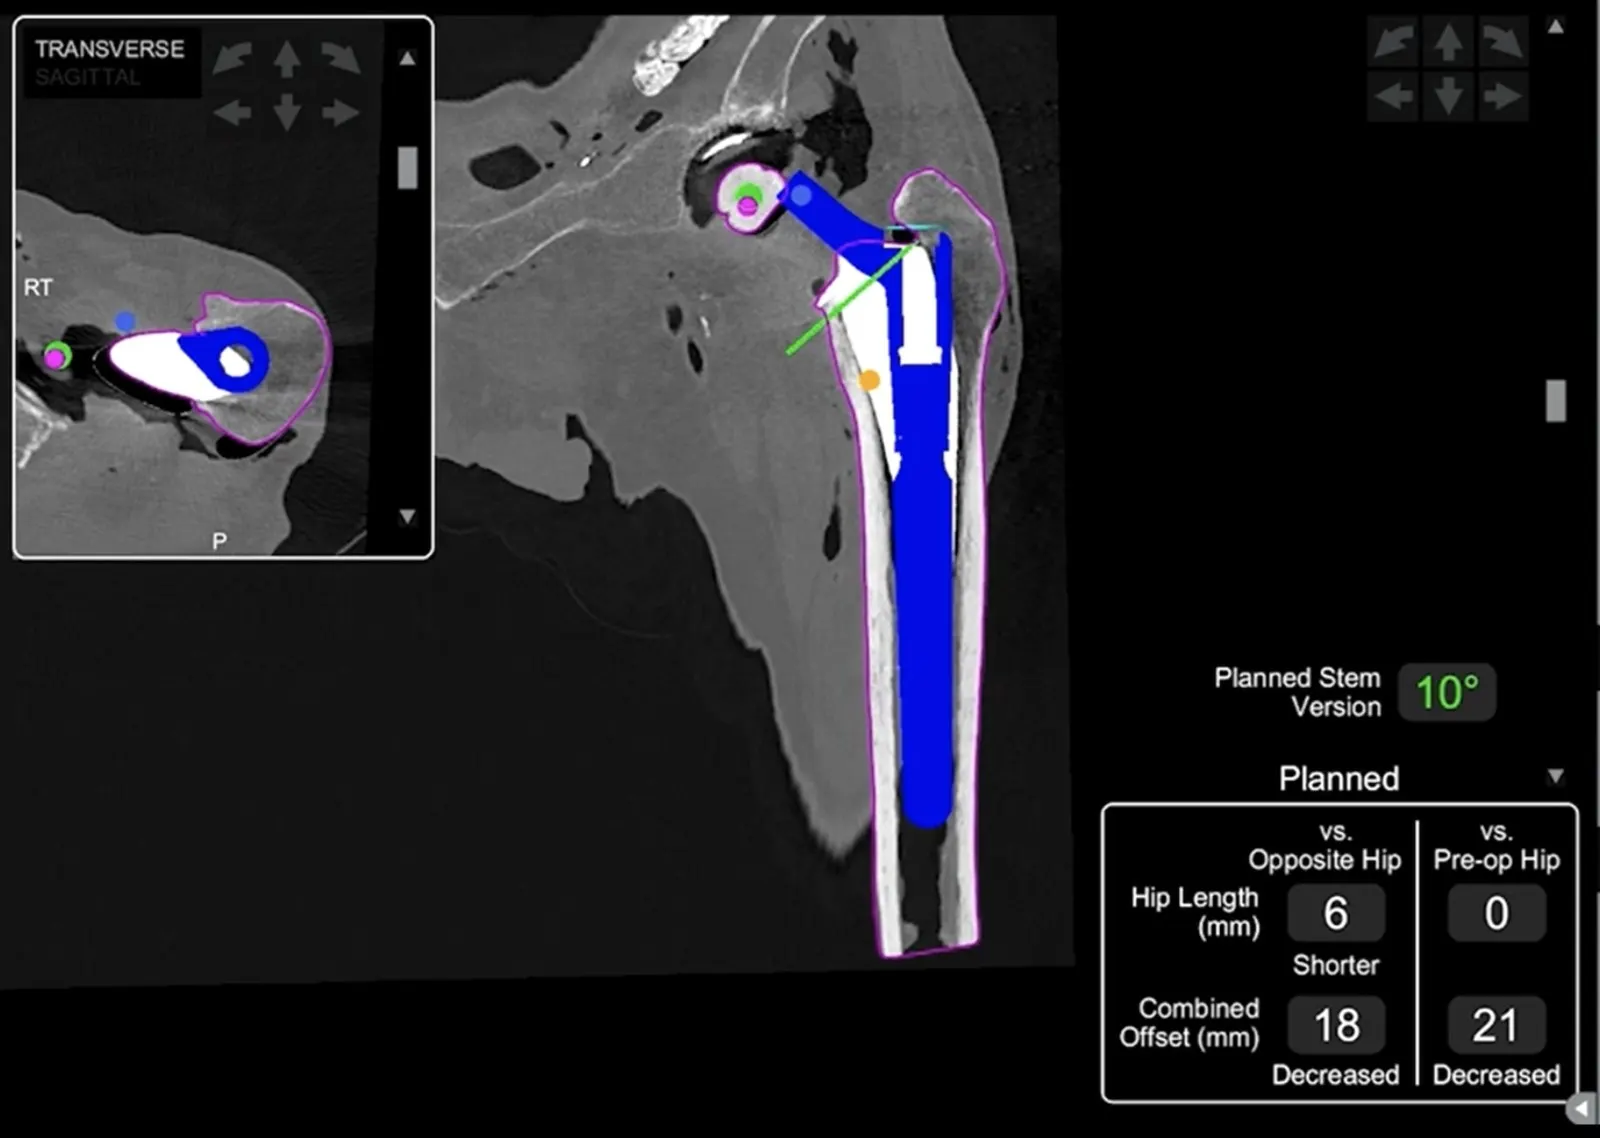Click the down arrow in the transverse inset
1600x1138 pixels.
pos(287,112)
